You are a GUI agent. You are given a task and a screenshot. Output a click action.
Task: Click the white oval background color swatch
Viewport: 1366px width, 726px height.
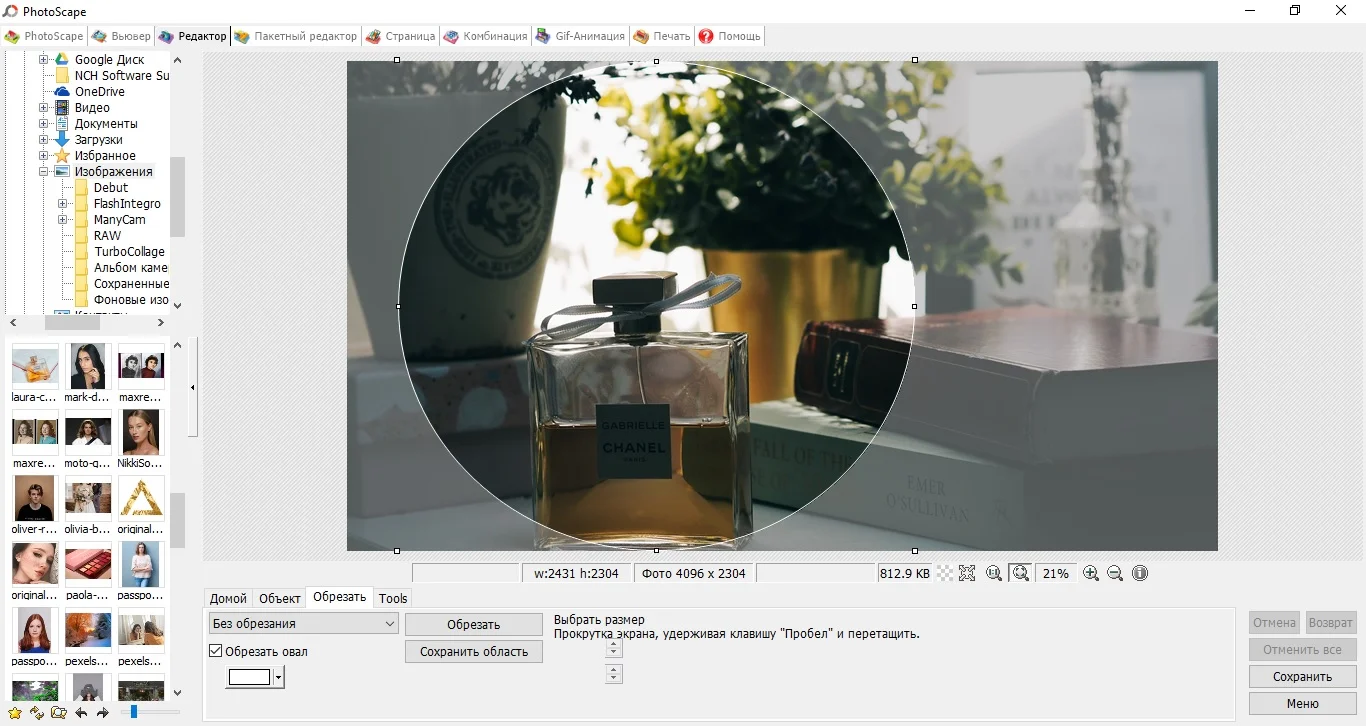[x=250, y=678]
